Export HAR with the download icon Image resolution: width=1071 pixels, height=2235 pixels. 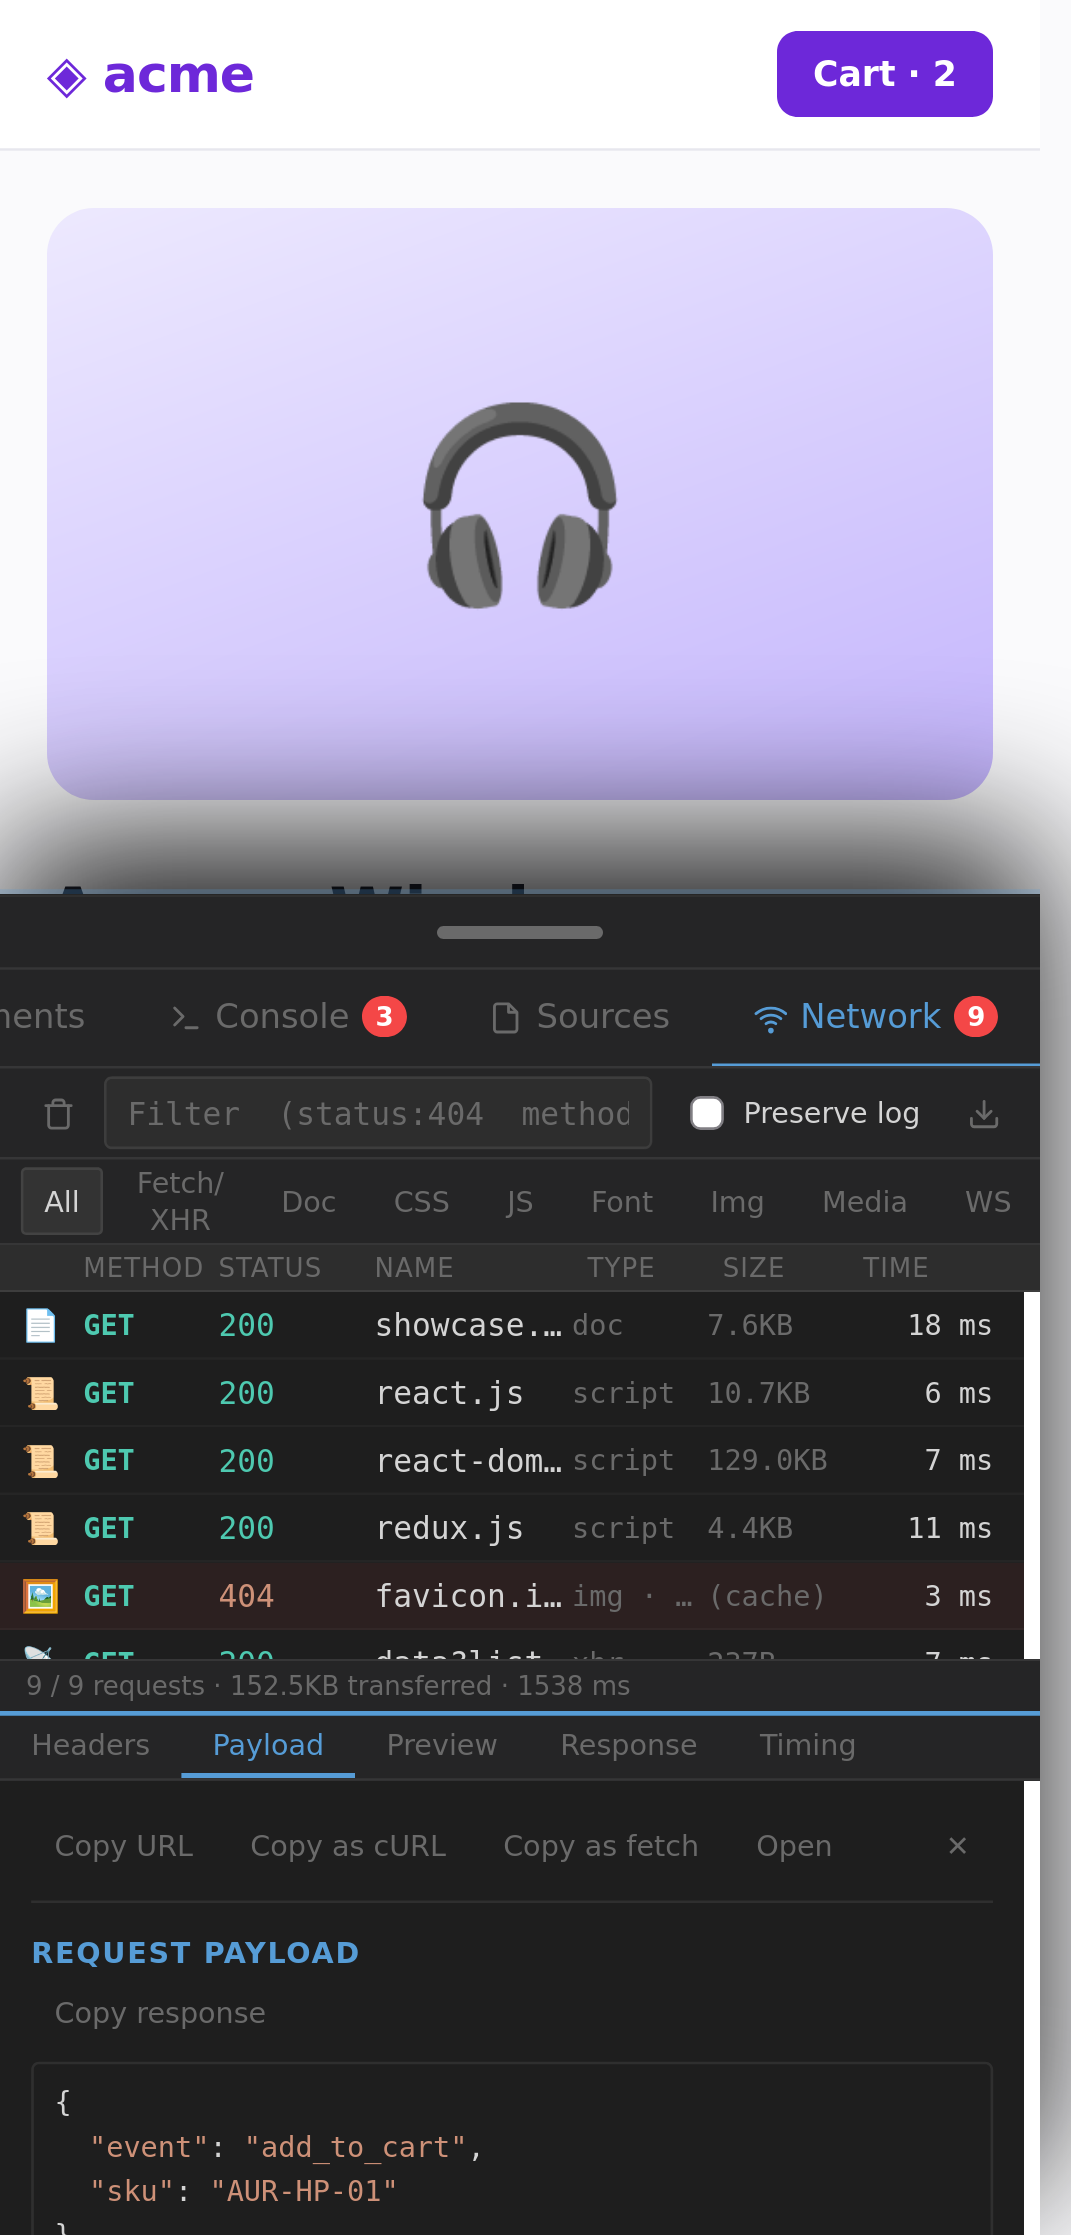click(984, 1113)
